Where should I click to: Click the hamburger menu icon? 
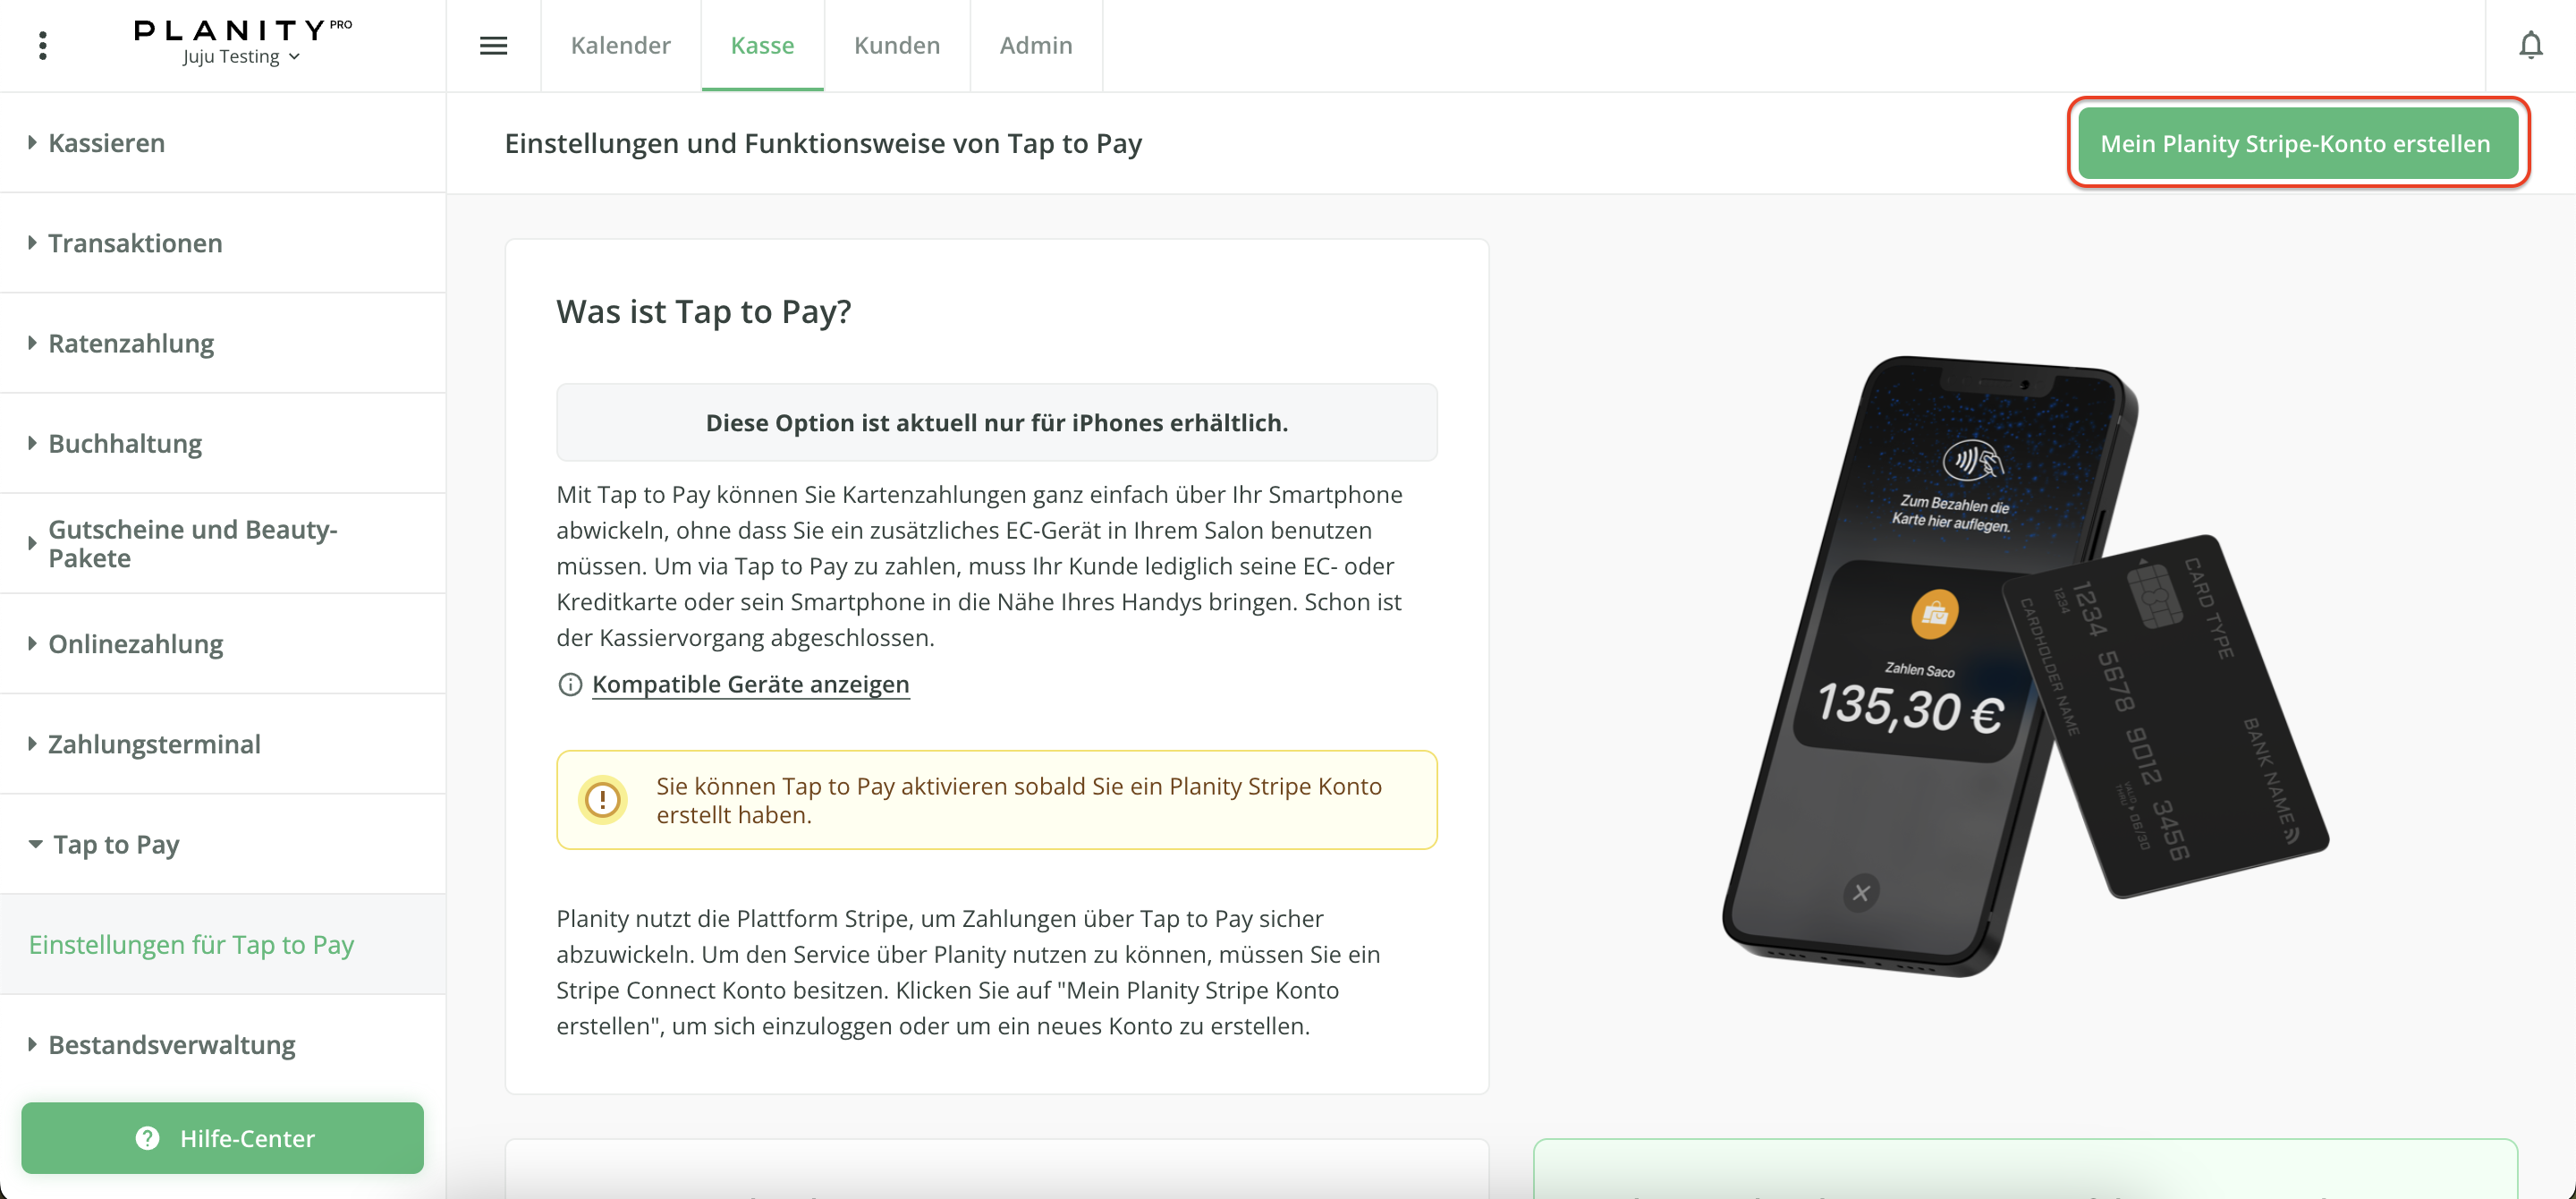[x=493, y=46]
